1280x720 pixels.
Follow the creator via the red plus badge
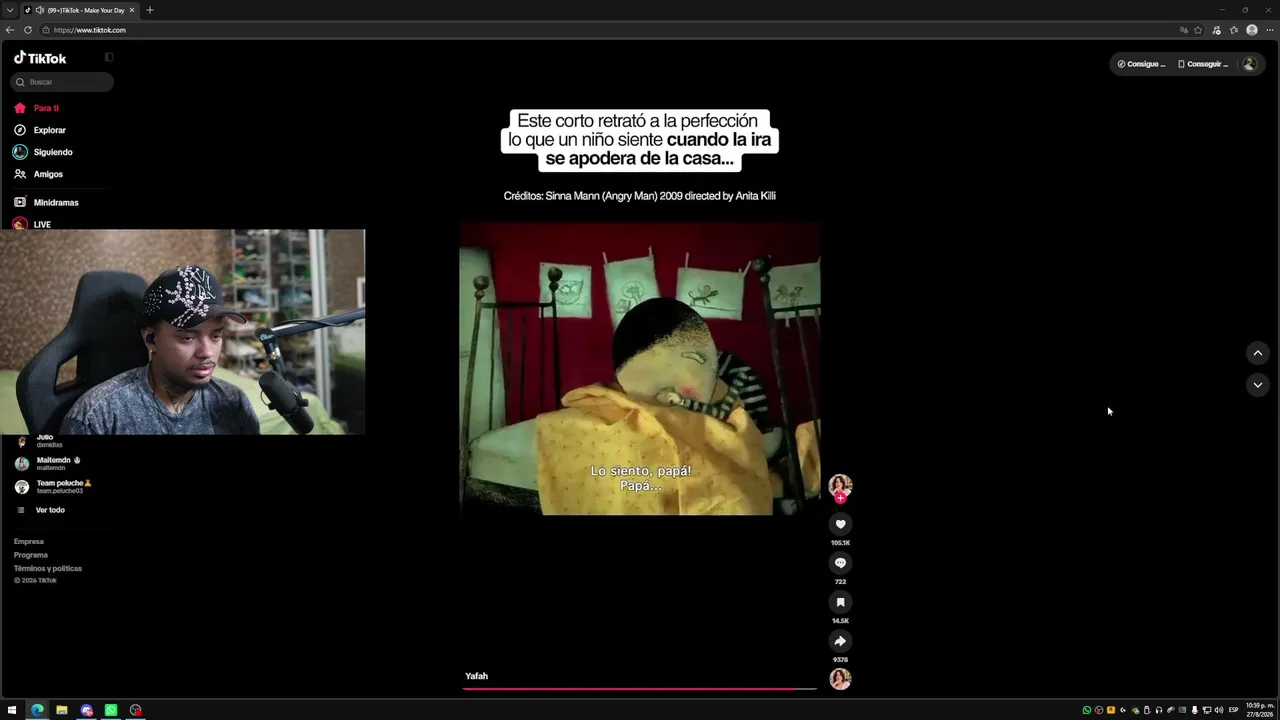point(840,497)
